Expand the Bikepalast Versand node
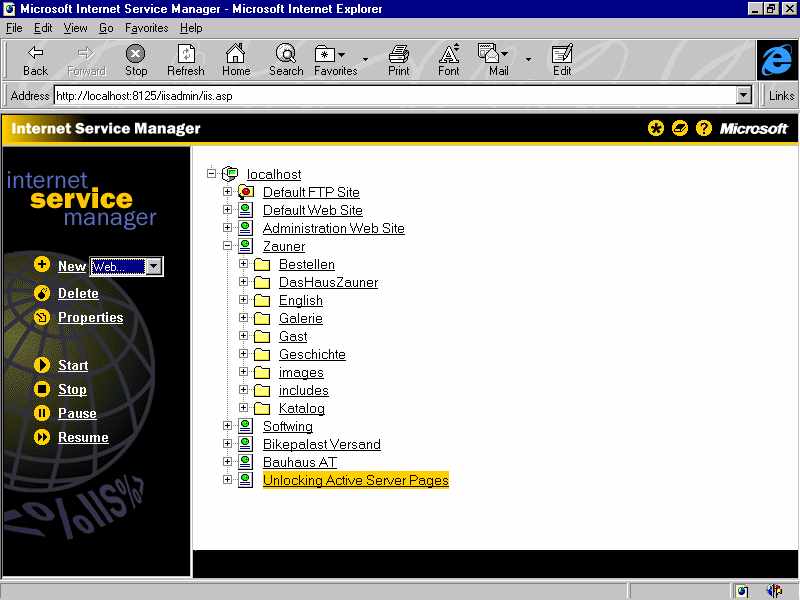Screen dimensions: 800x600 228,443
